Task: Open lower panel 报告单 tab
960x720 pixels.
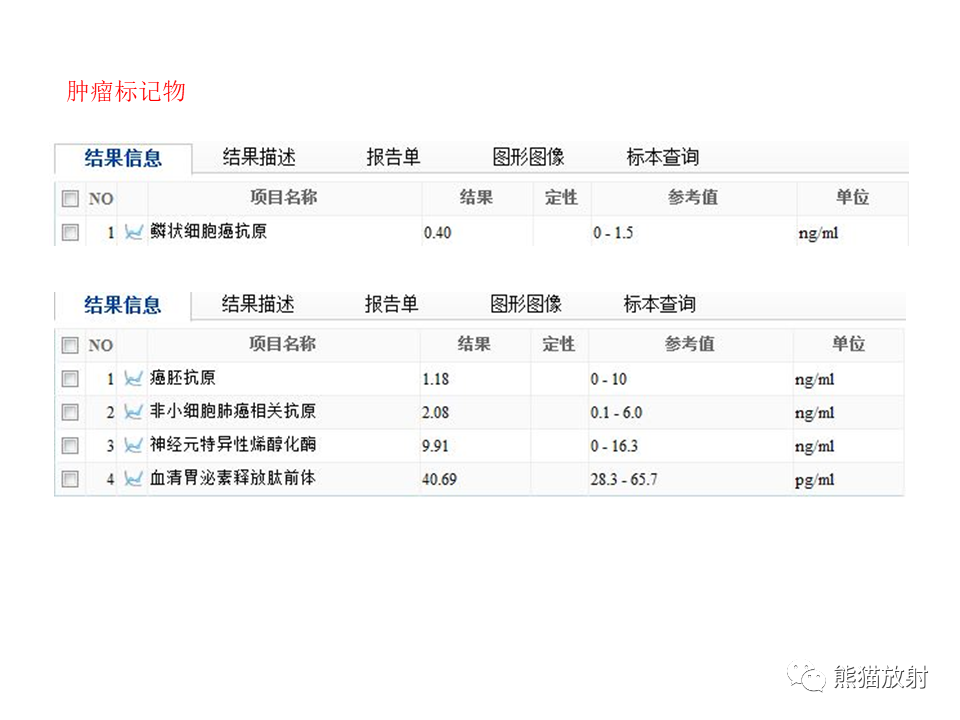Action: 391,304
